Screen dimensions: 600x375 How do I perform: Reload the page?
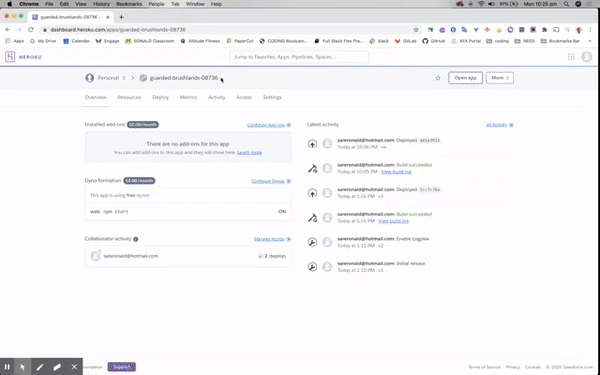coord(31,29)
